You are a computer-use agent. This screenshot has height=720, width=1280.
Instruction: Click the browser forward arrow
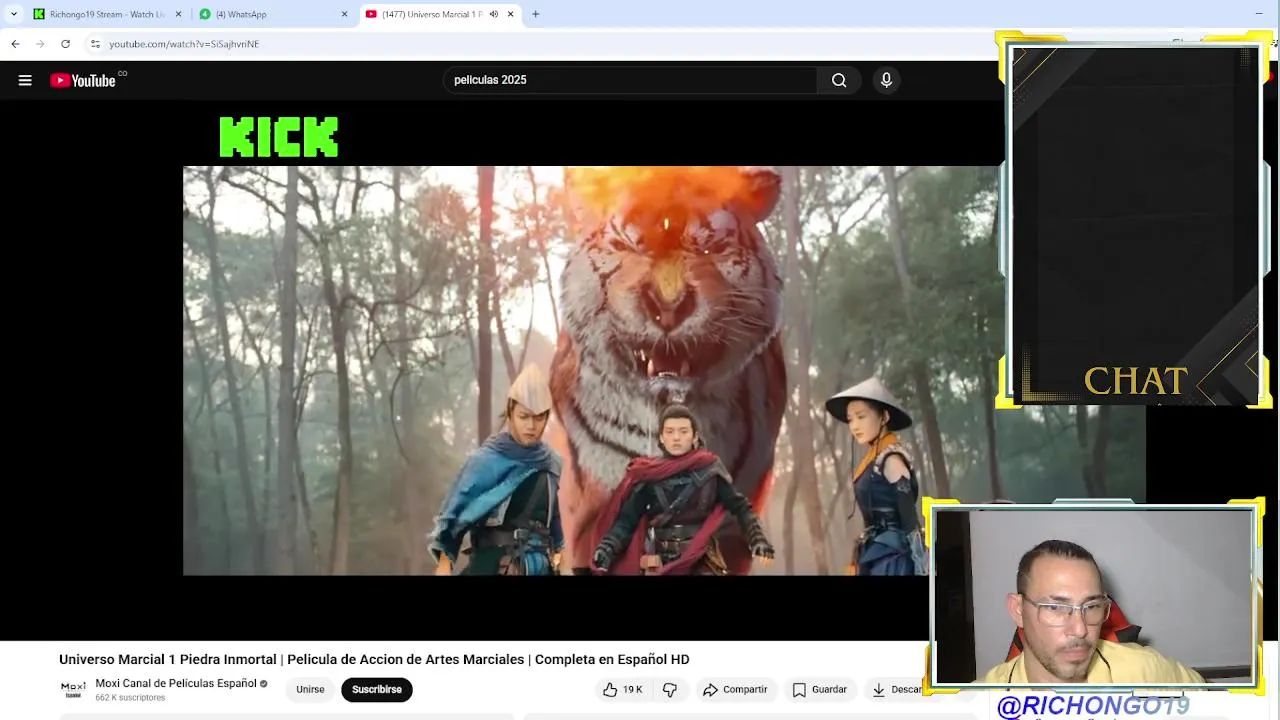click(x=40, y=44)
